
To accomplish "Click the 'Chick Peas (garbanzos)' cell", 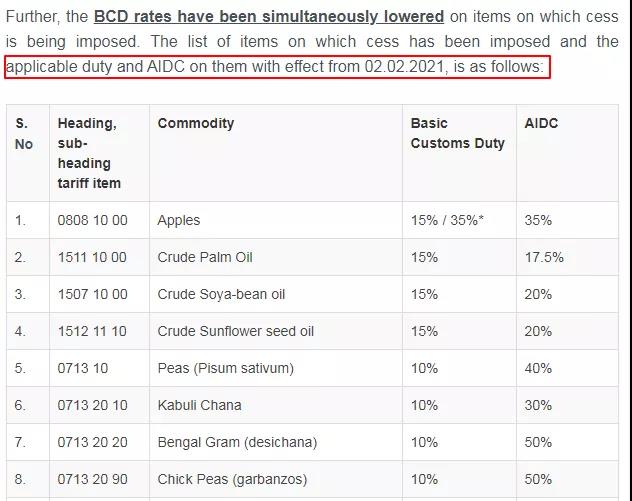I will coord(232,479).
